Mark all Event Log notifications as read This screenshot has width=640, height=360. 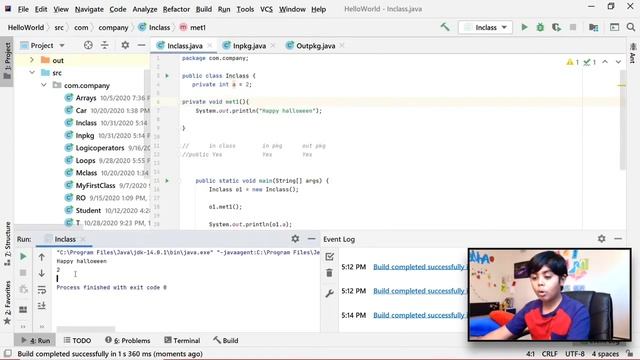coord(329,256)
